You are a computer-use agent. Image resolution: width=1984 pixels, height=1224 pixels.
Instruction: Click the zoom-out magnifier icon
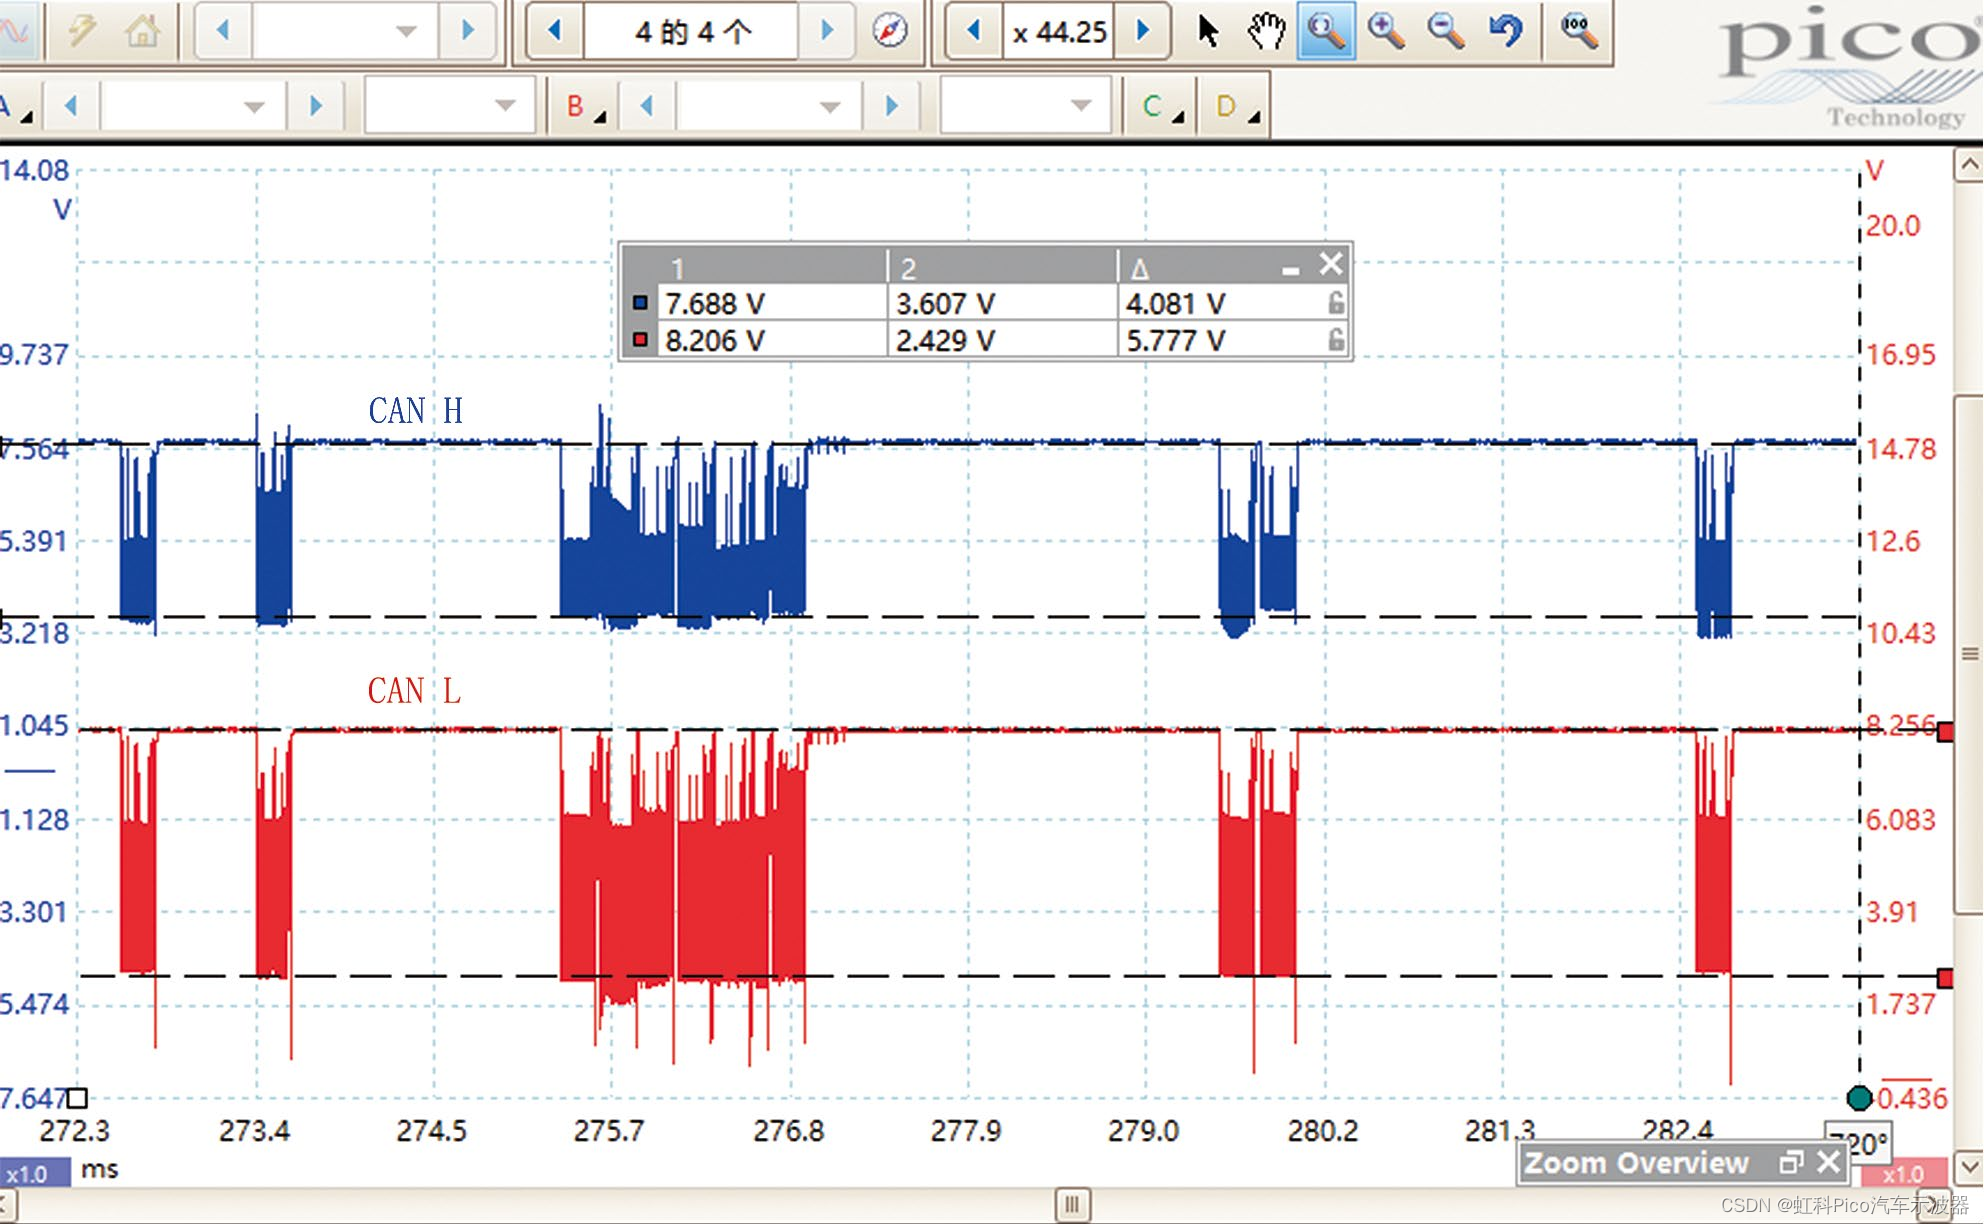(x=1446, y=31)
